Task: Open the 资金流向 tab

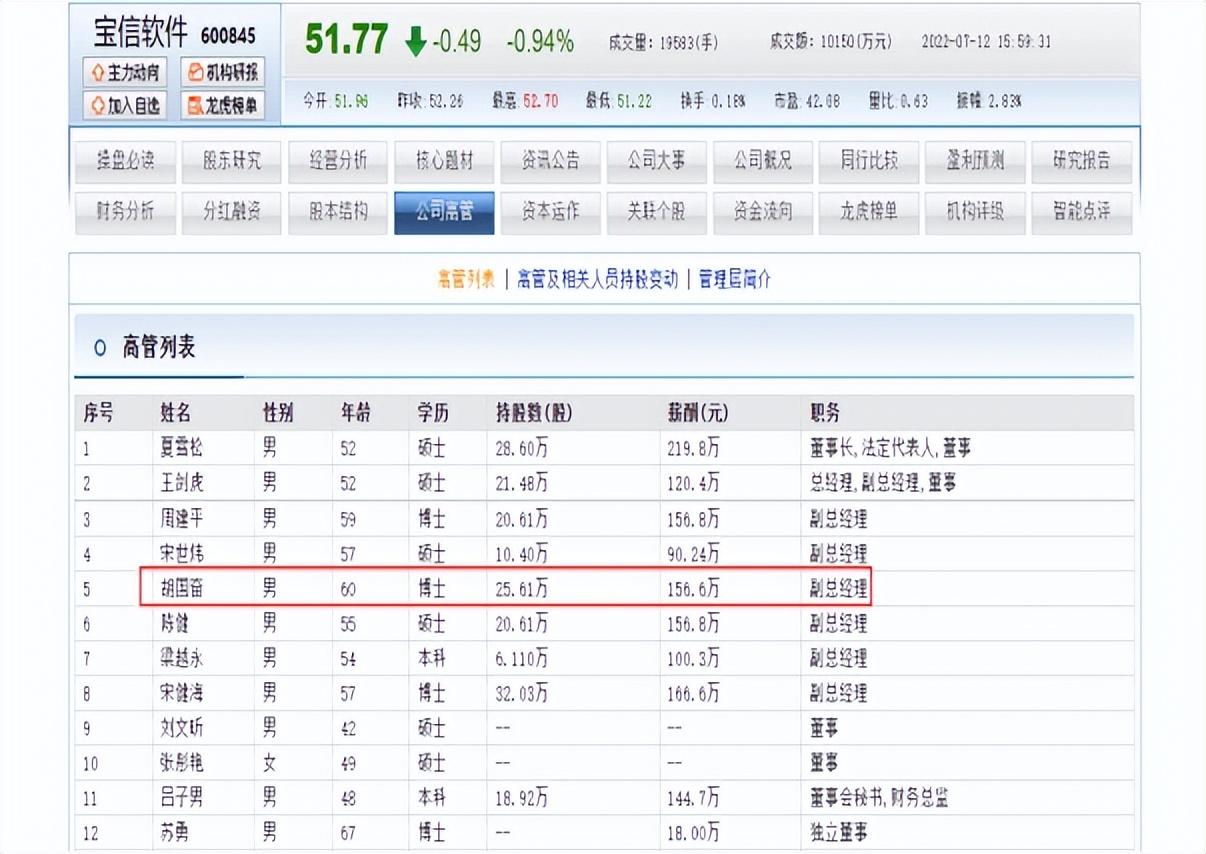Action: click(762, 212)
